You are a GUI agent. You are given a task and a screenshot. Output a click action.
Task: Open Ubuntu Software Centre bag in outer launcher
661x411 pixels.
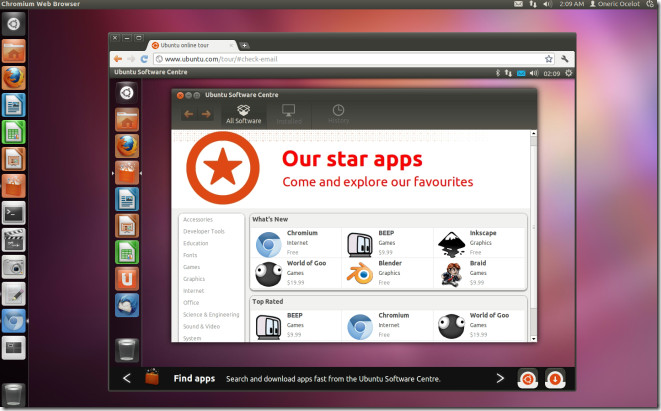13,186
